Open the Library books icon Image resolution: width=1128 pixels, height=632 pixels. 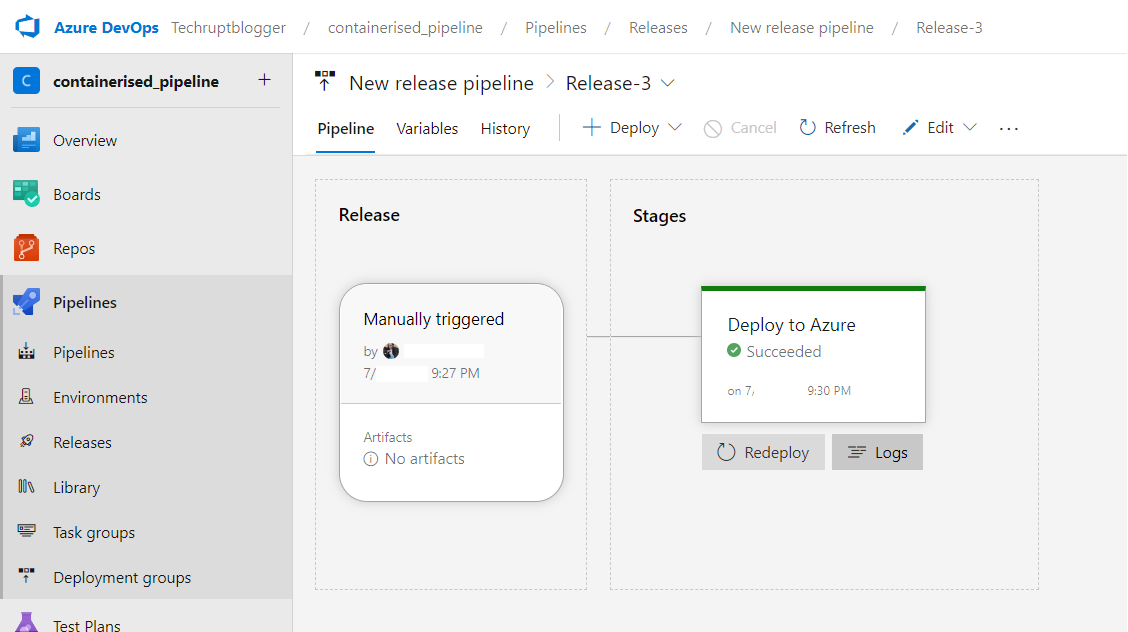(27, 487)
